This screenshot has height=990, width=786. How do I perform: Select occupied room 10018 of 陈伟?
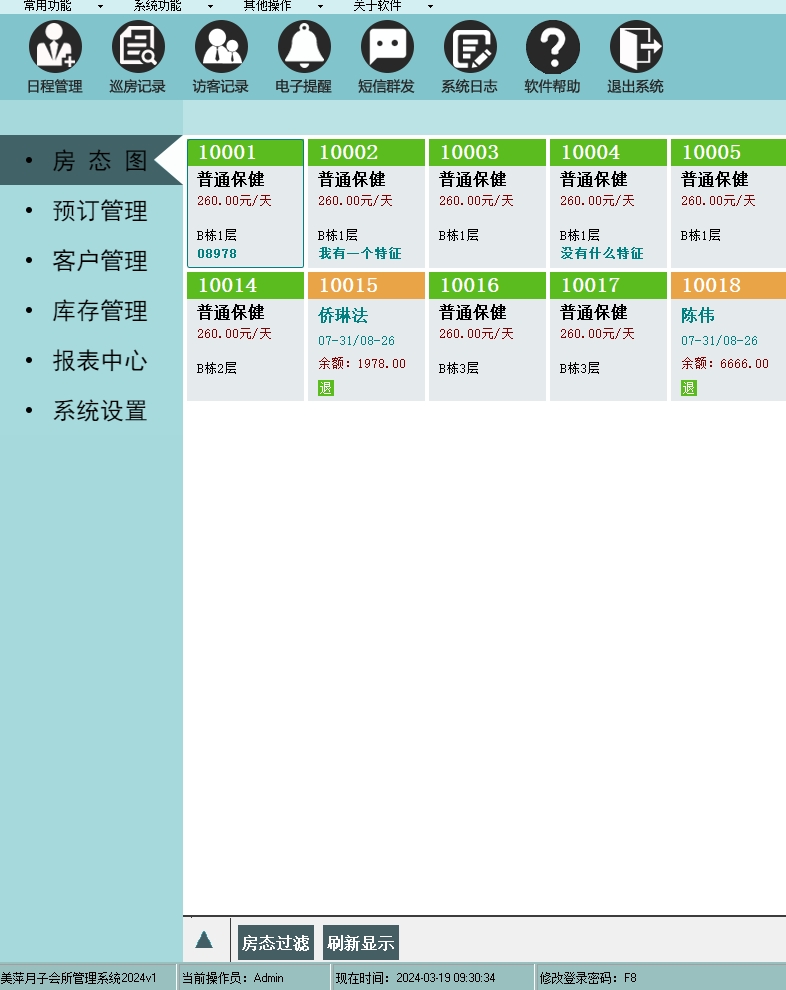[x=728, y=336]
